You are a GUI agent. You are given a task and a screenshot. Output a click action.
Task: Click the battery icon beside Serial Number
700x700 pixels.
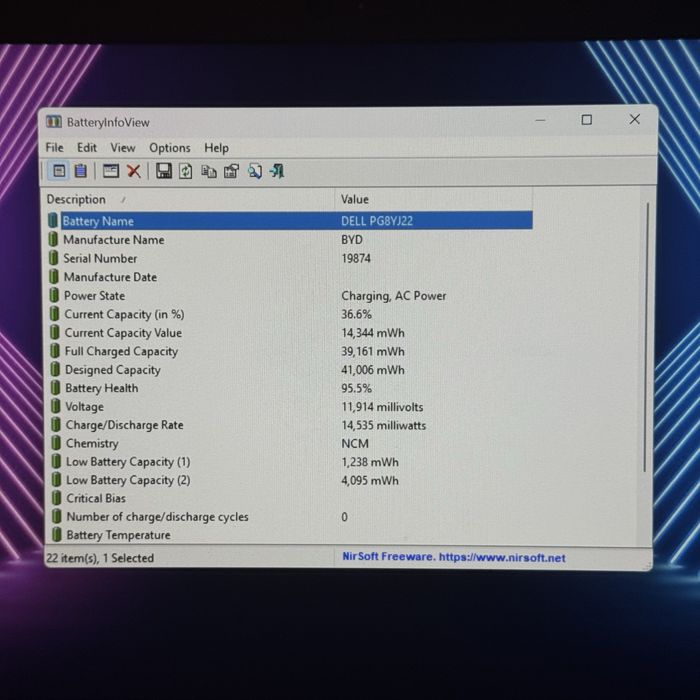(x=54, y=258)
